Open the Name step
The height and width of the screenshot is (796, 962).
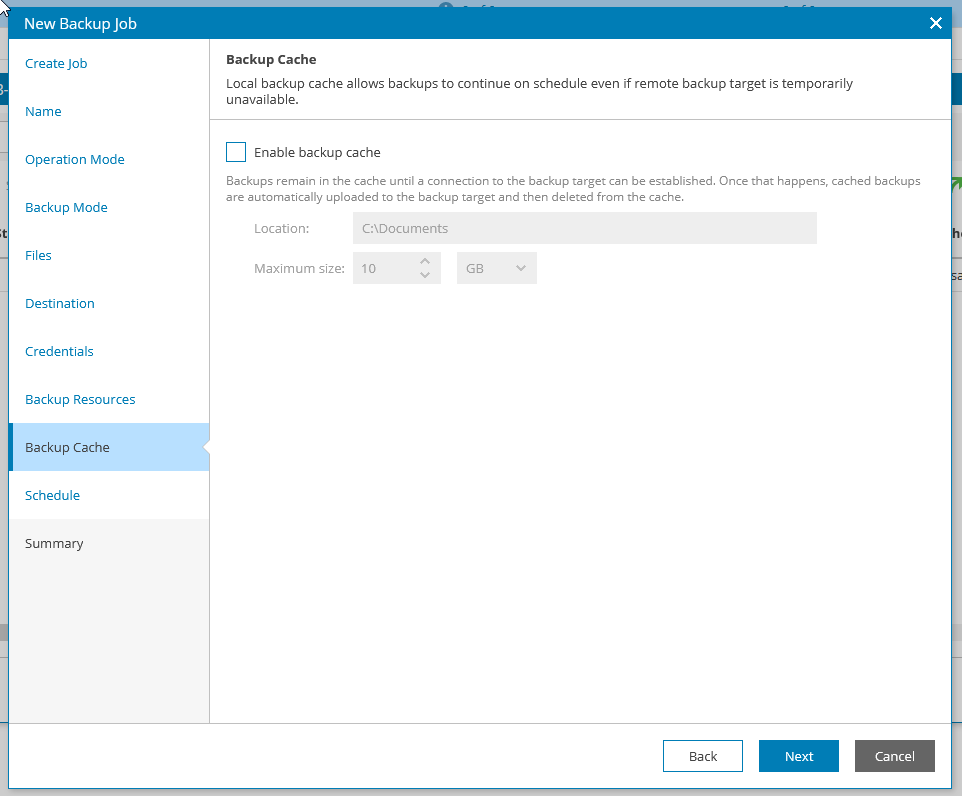click(43, 111)
